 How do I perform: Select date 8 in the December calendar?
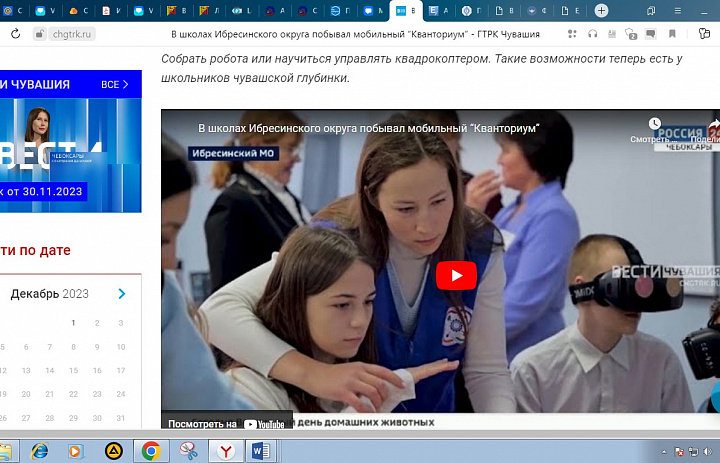[x=73, y=347]
